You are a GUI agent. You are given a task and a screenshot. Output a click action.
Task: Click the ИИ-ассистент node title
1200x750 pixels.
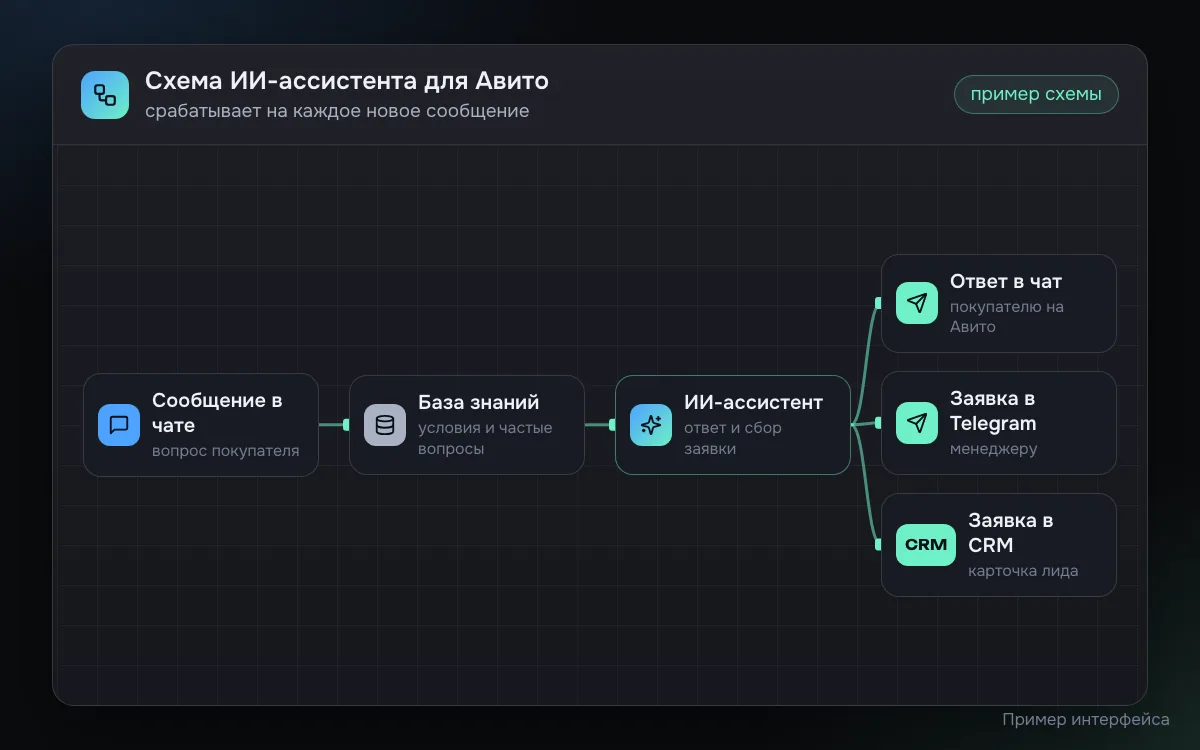[x=754, y=402]
